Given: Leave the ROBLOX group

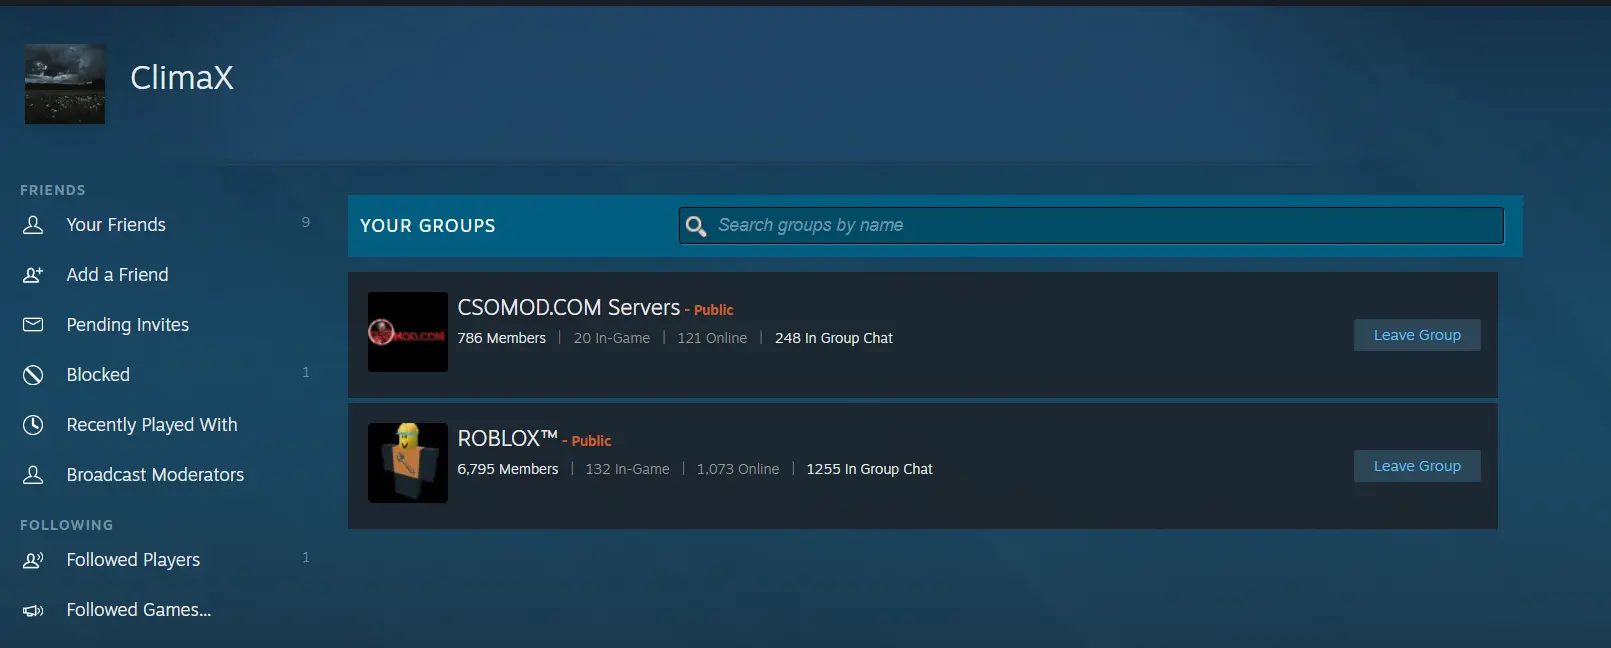Looking at the screenshot, I should tap(1416, 466).
